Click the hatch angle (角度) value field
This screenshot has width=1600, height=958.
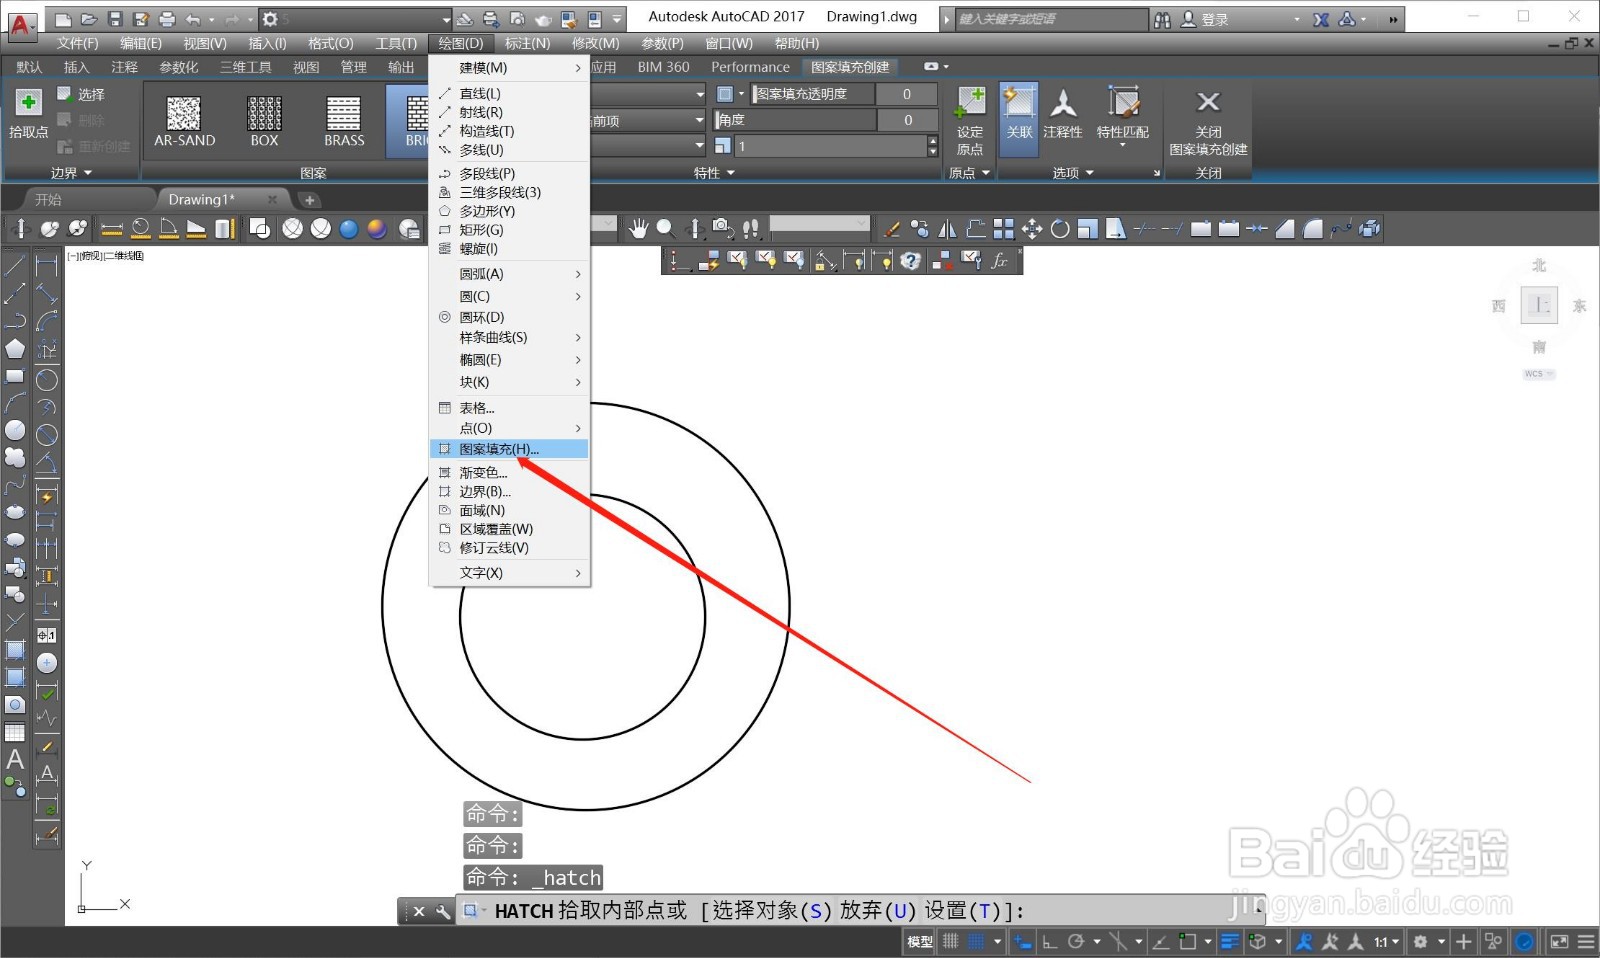click(x=907, y=120)
